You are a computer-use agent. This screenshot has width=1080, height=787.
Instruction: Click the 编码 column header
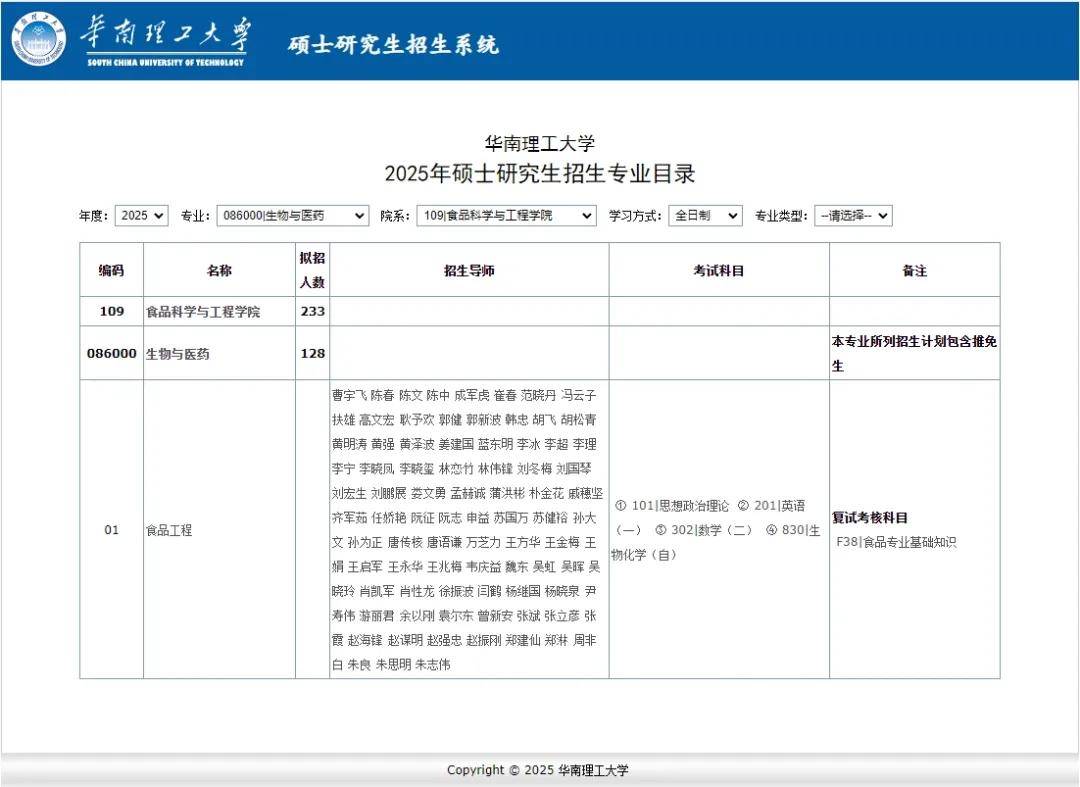pyautogui.click(x=112, y=270)
